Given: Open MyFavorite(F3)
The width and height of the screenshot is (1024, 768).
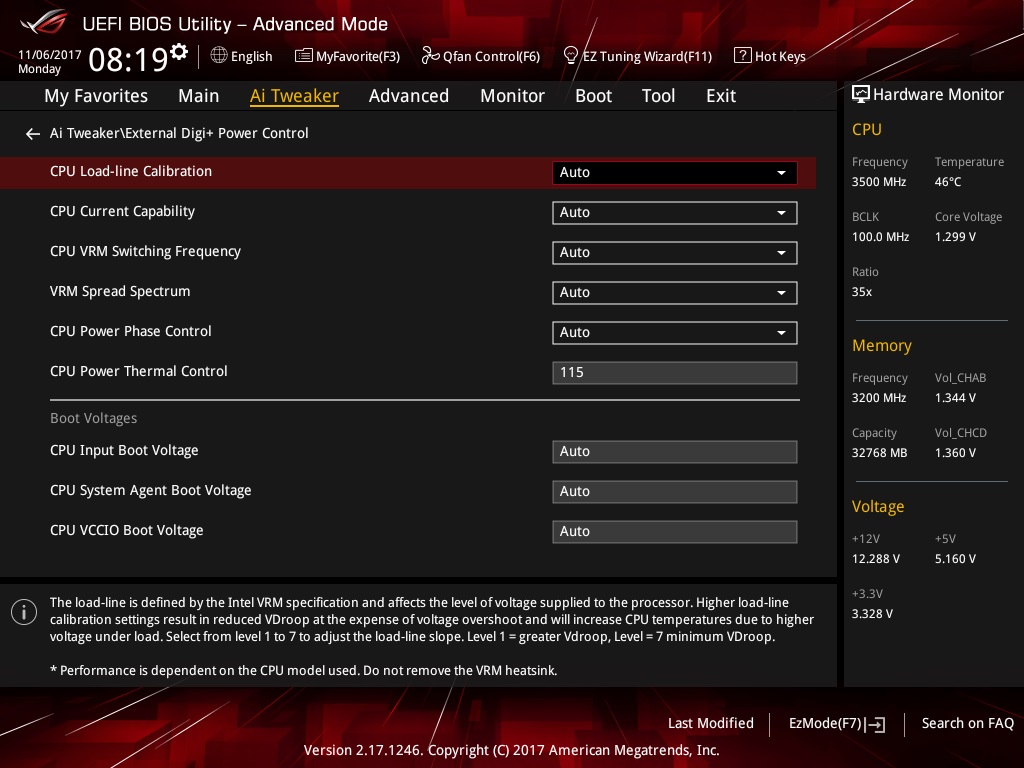Looking at the screenshot, I should (x=347, y=56).
